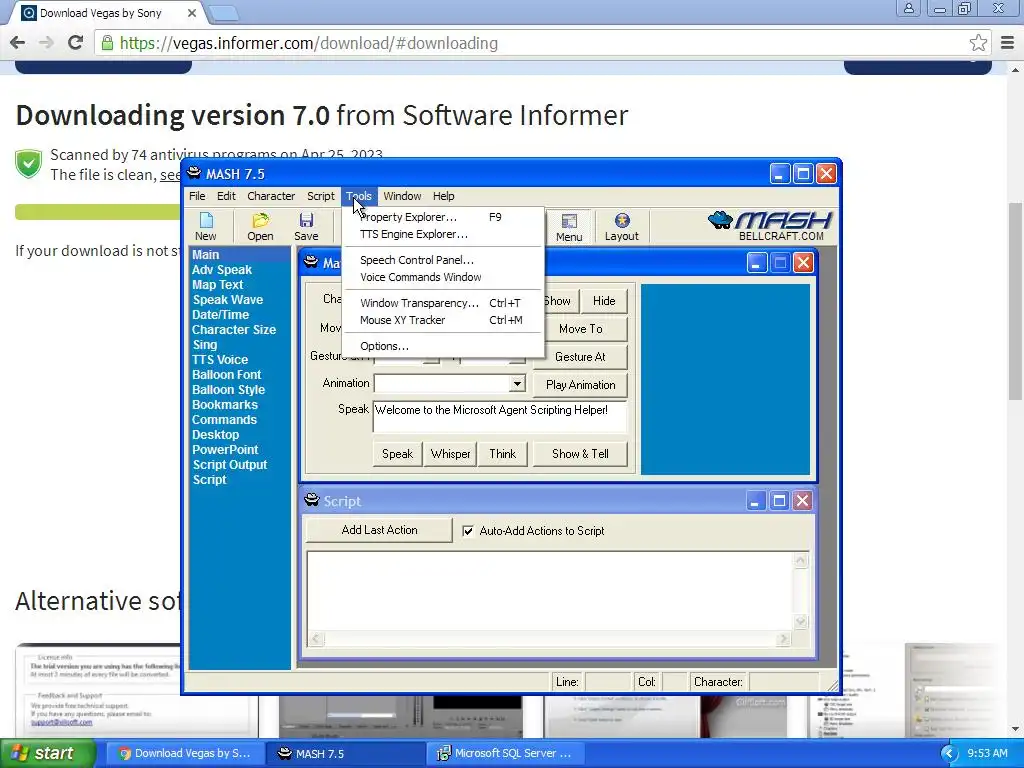Click the Script window title icon
Viewport: 1024px width, 768px height.
point(312,500)
